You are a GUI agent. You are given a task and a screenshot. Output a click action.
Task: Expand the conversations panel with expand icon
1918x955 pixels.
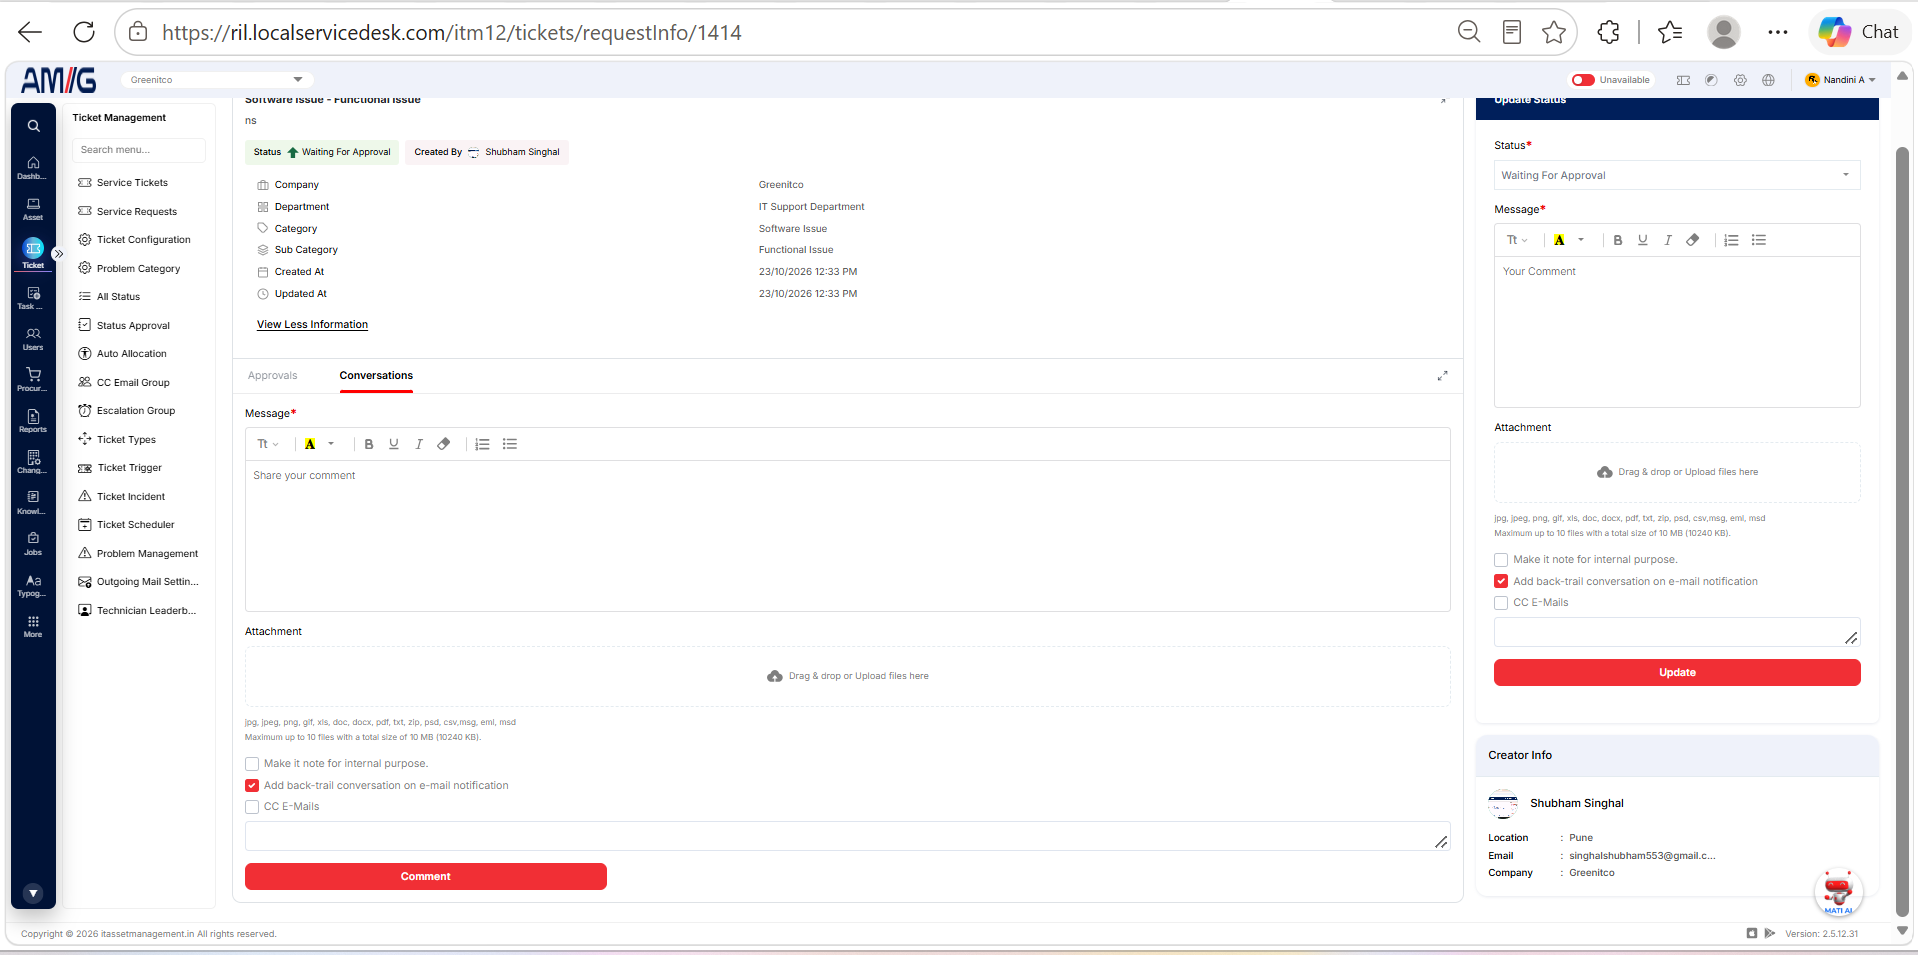(x=1442, y=376)
